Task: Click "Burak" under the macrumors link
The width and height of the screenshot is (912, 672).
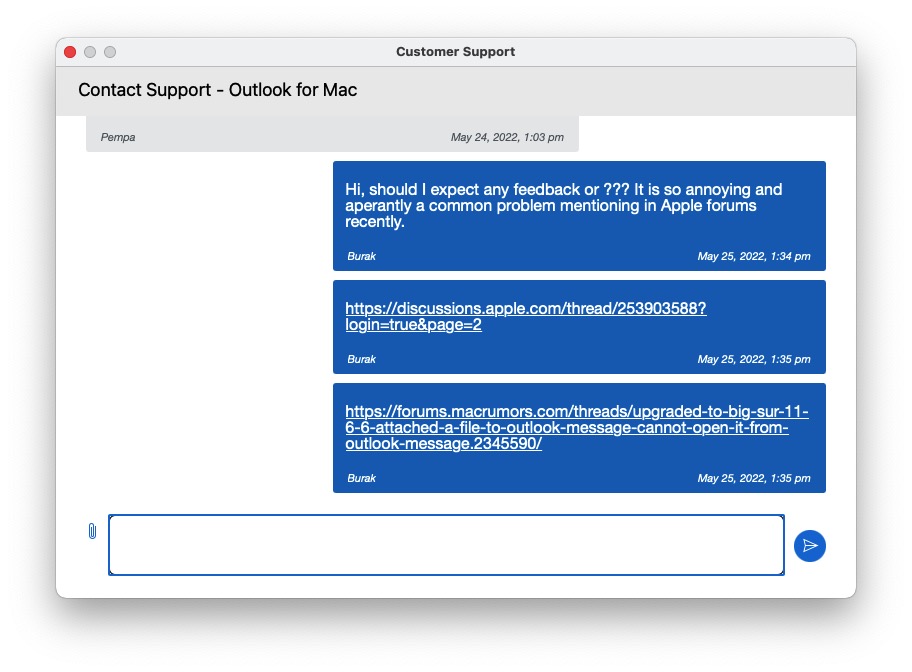Action: coord(361,478)
